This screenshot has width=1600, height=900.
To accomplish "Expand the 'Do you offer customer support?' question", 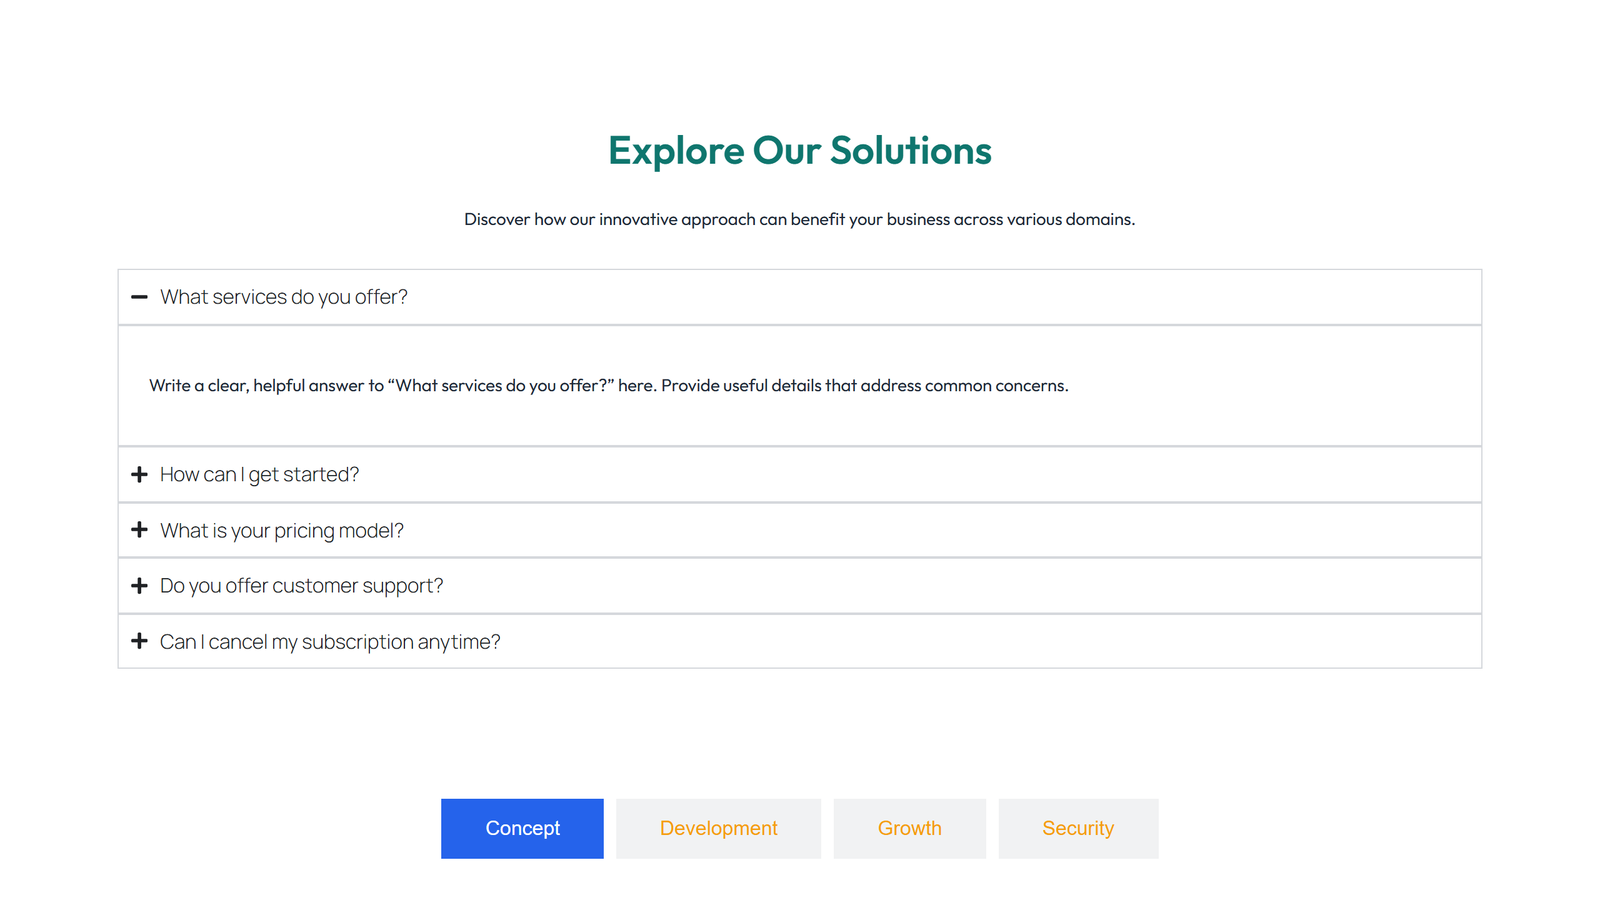I will (301, 585).
